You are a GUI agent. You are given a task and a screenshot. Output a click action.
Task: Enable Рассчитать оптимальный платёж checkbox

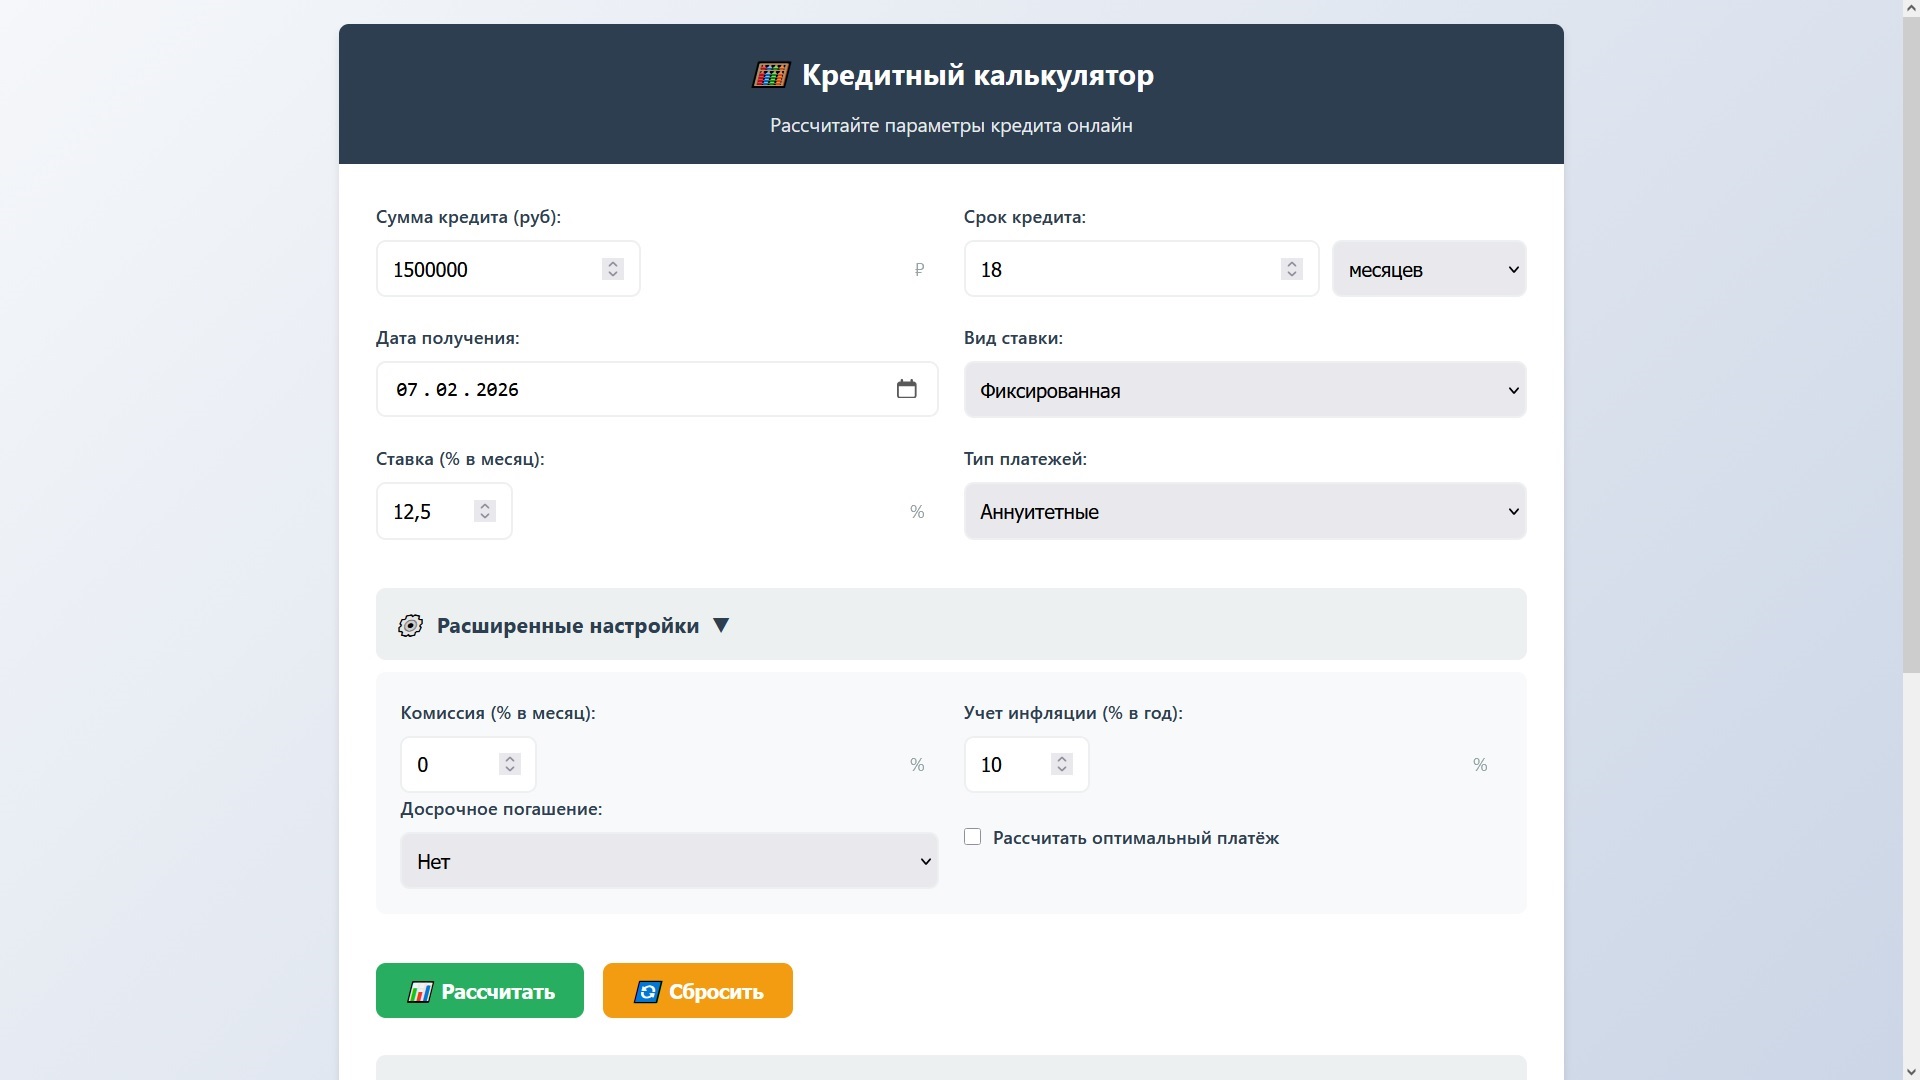972,837
